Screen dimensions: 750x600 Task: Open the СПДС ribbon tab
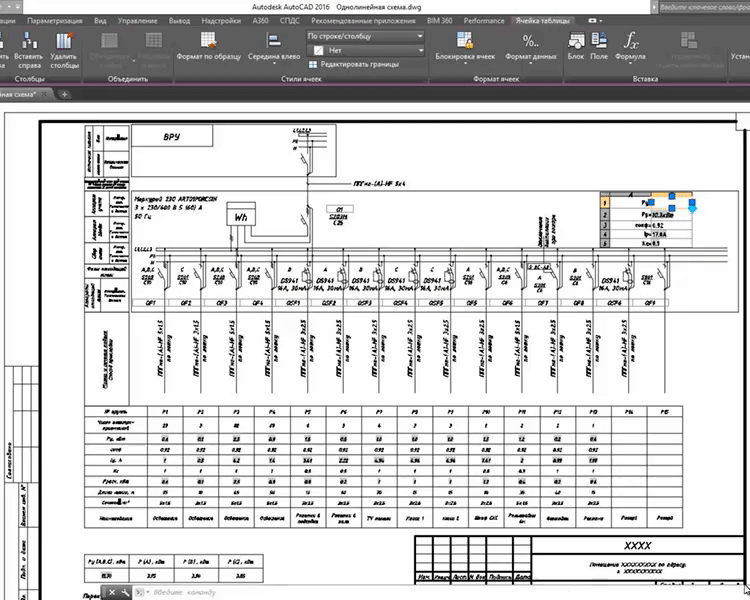[289, 21]
